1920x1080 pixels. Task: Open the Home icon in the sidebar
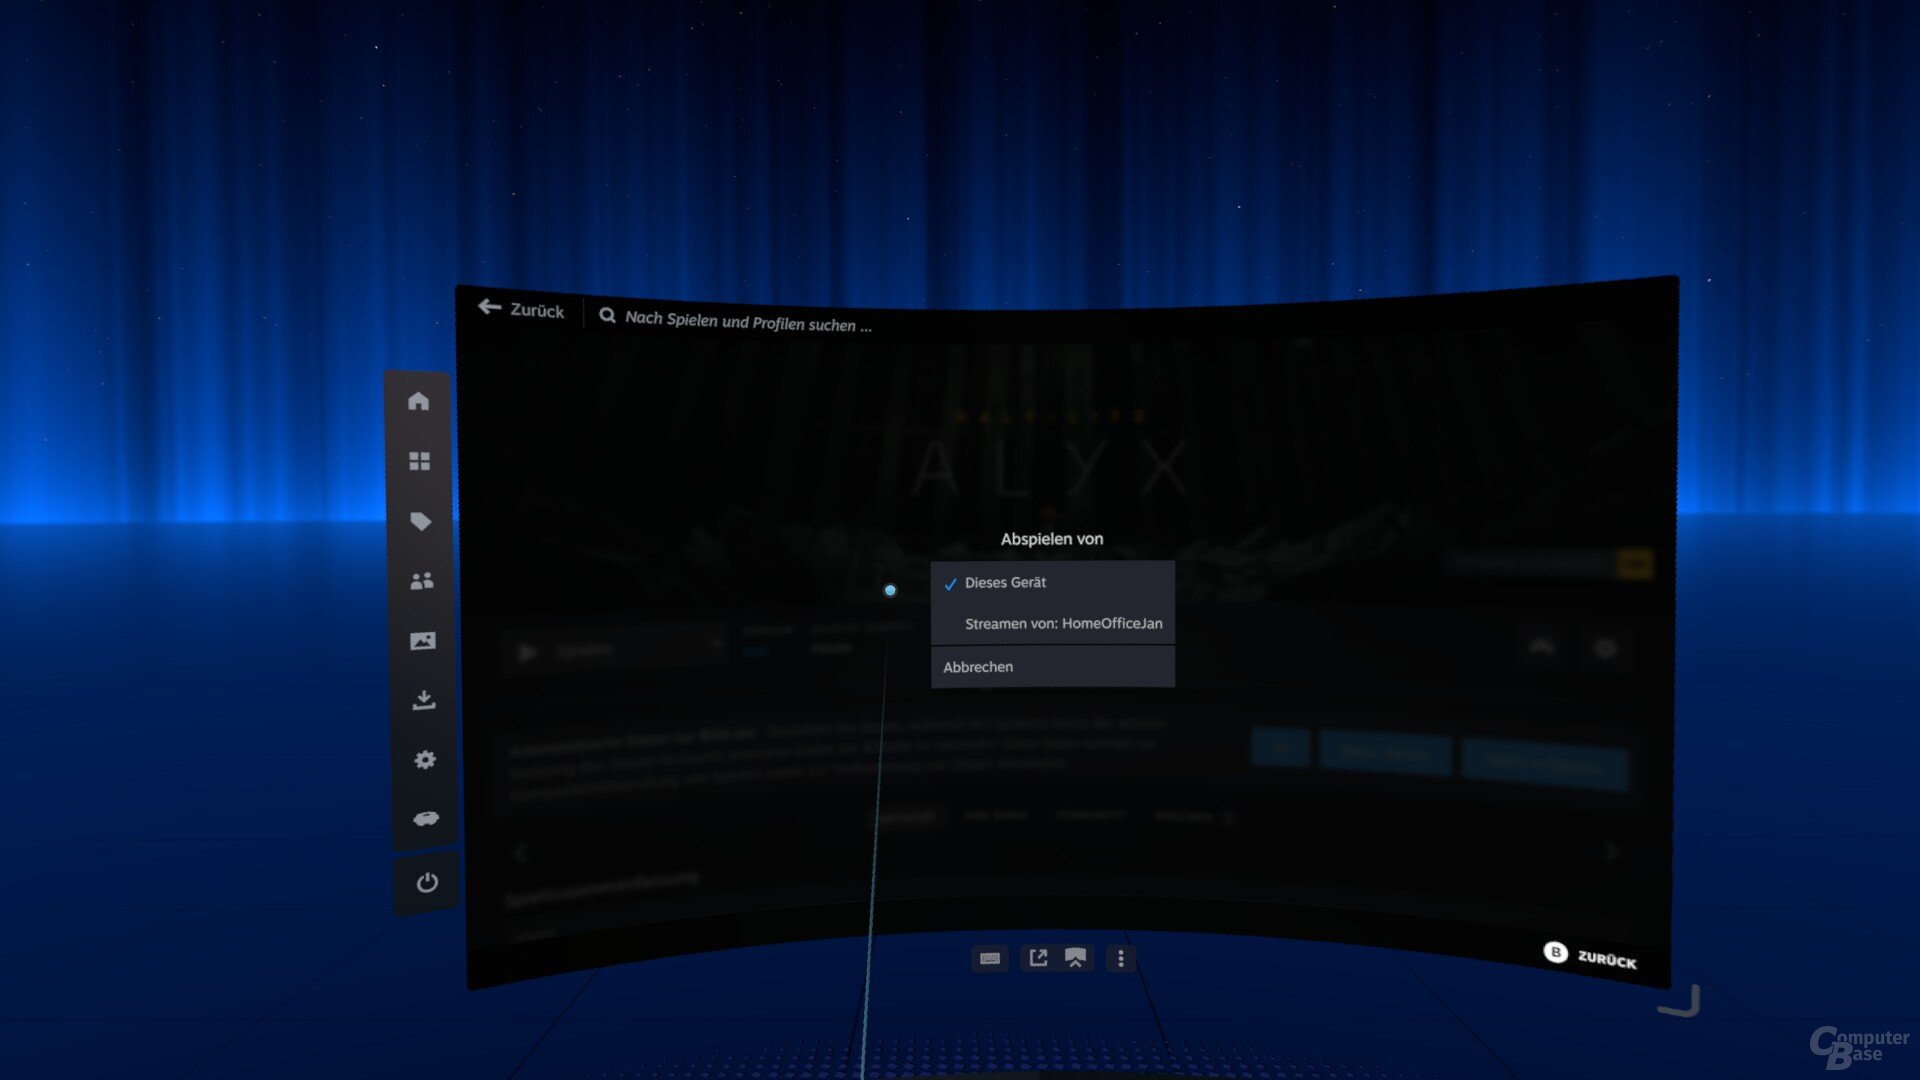point(418,401)
